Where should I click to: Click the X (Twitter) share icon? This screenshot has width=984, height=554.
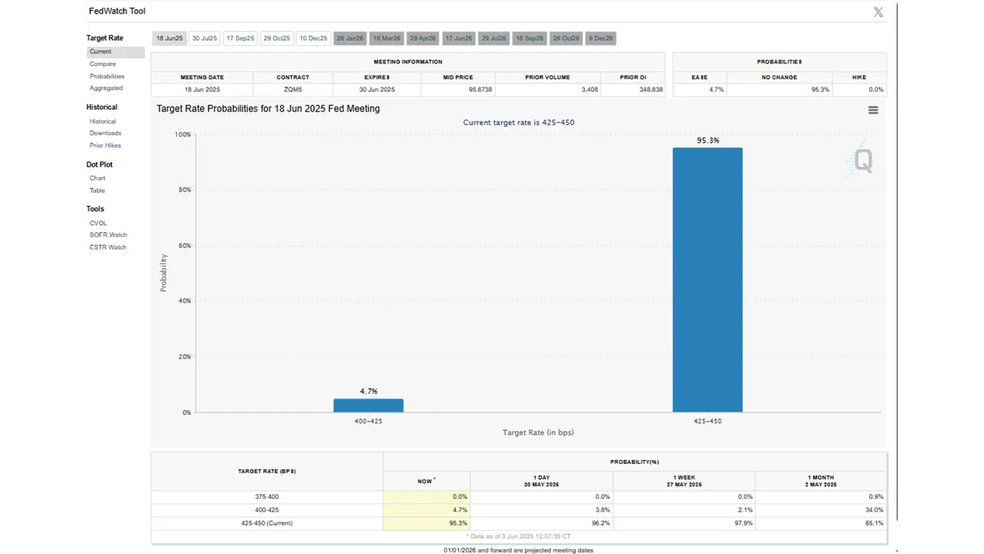pos(878,12)
